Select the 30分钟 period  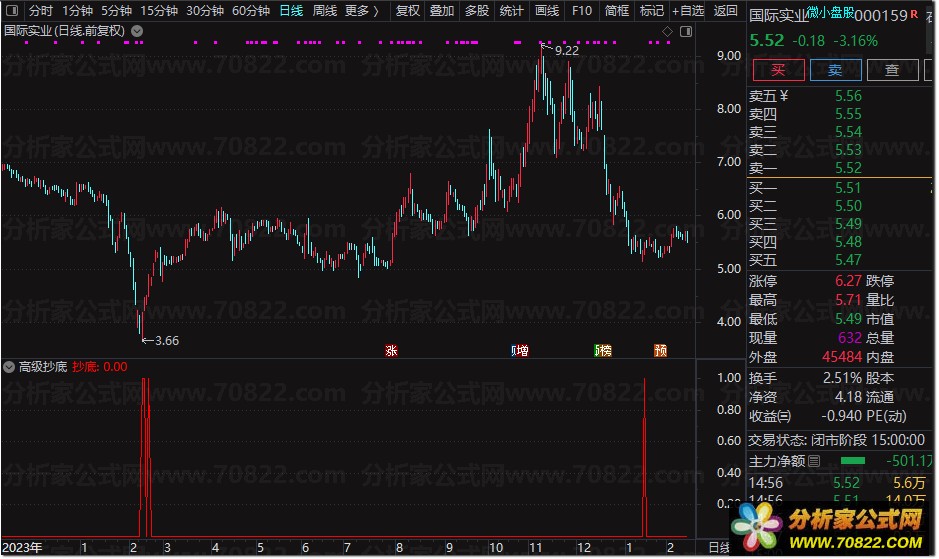[205, 10]
